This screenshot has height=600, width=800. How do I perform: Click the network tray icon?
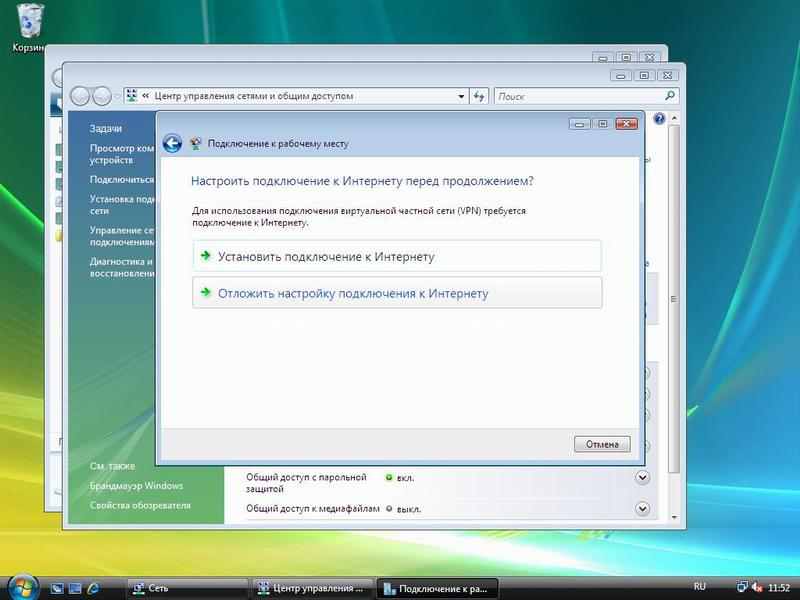point(742,587)
